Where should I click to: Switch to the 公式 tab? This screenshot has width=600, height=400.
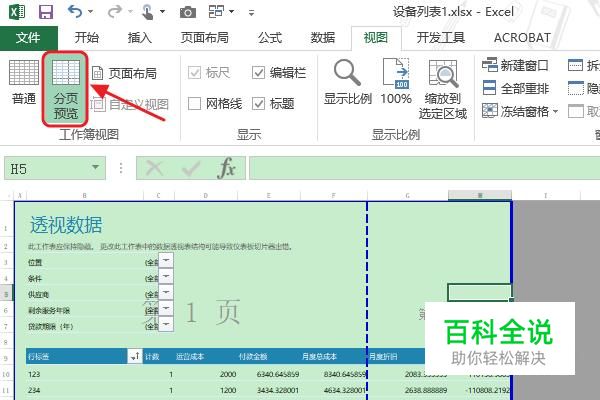(270, 38)
